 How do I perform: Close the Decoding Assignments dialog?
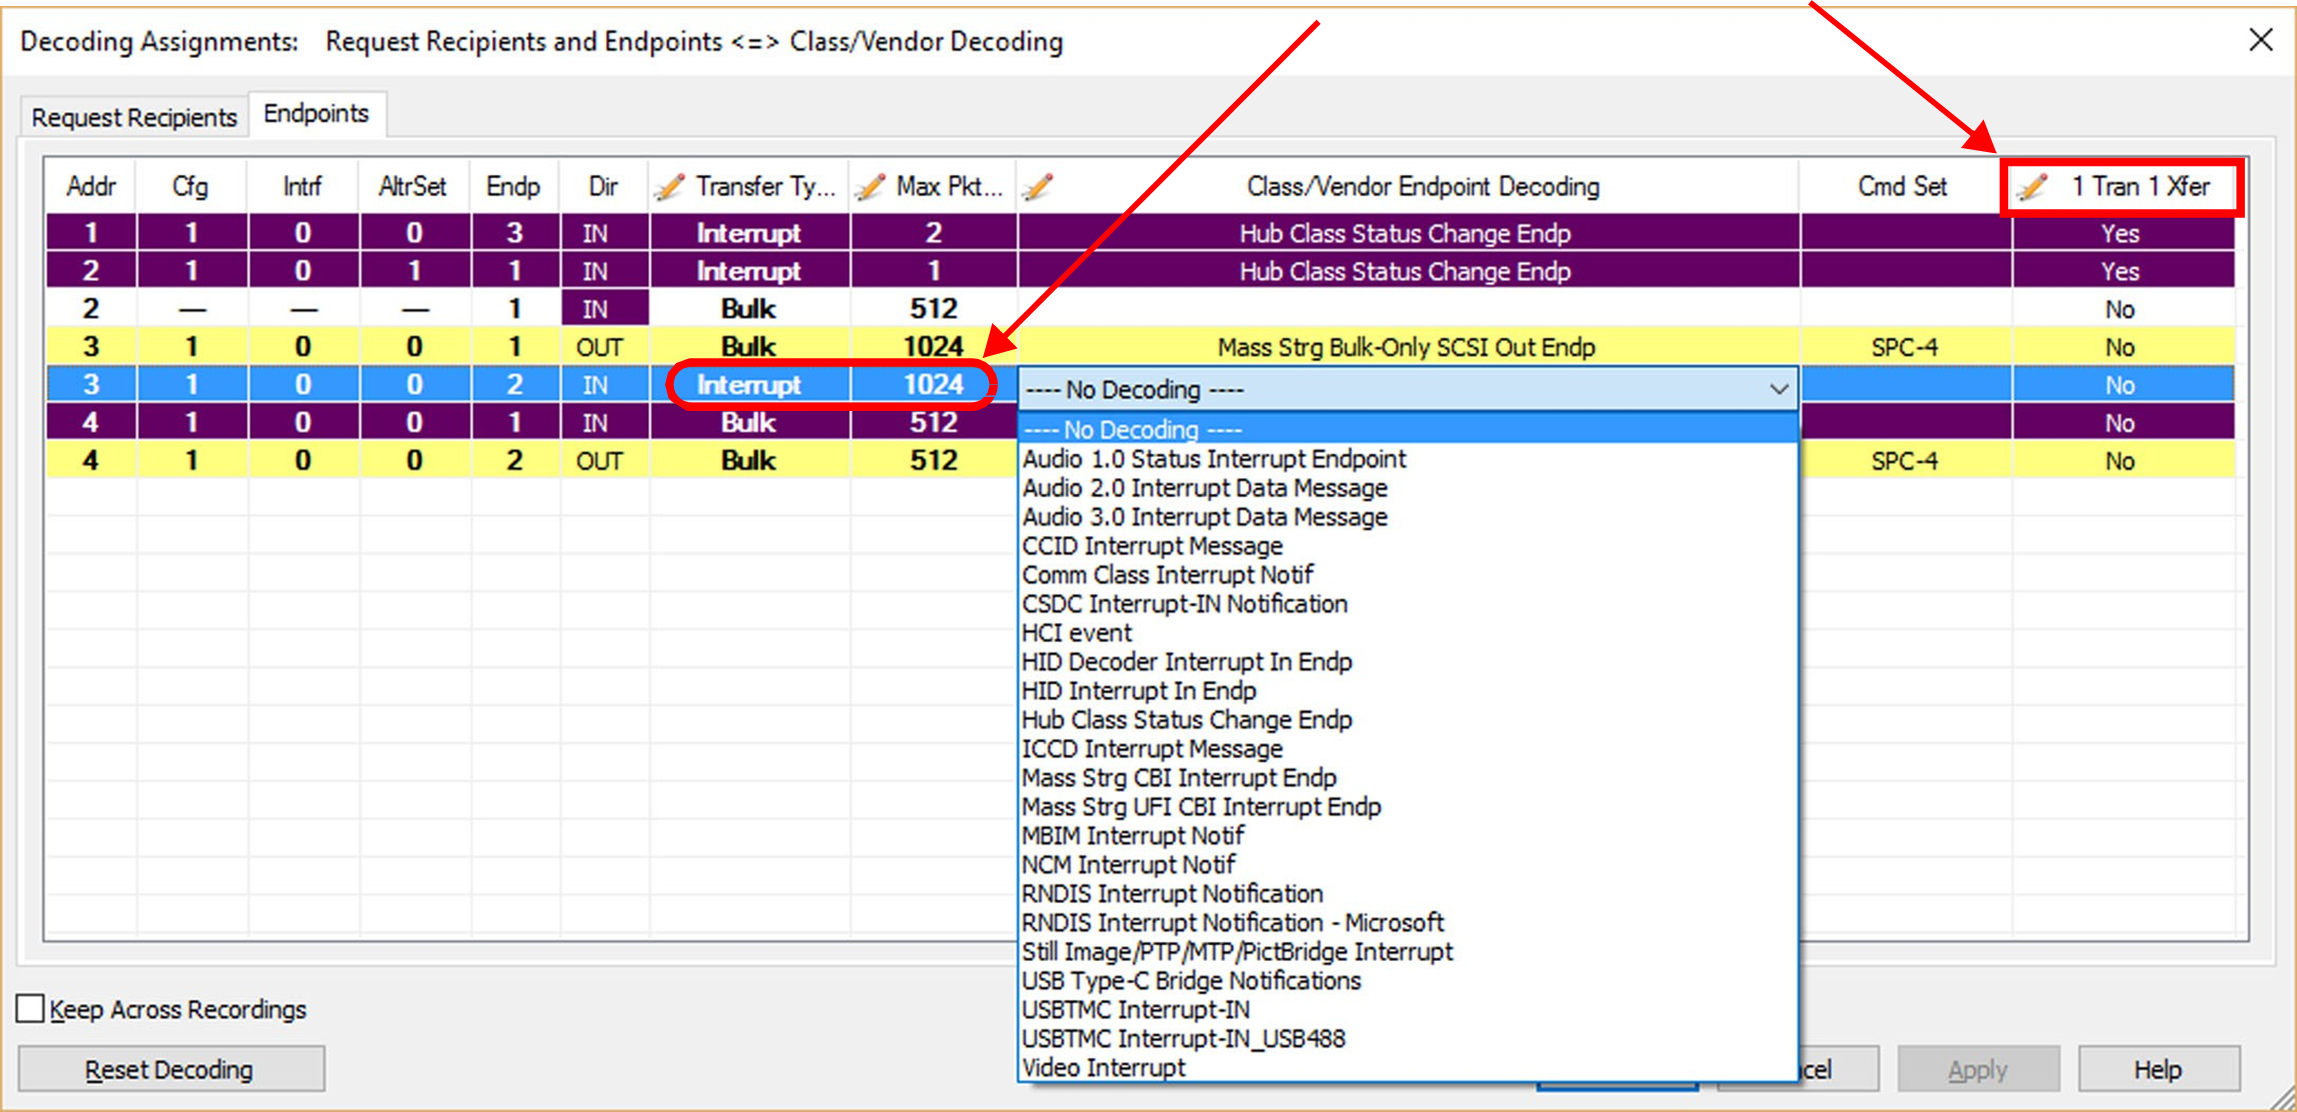pos(2260,40)
